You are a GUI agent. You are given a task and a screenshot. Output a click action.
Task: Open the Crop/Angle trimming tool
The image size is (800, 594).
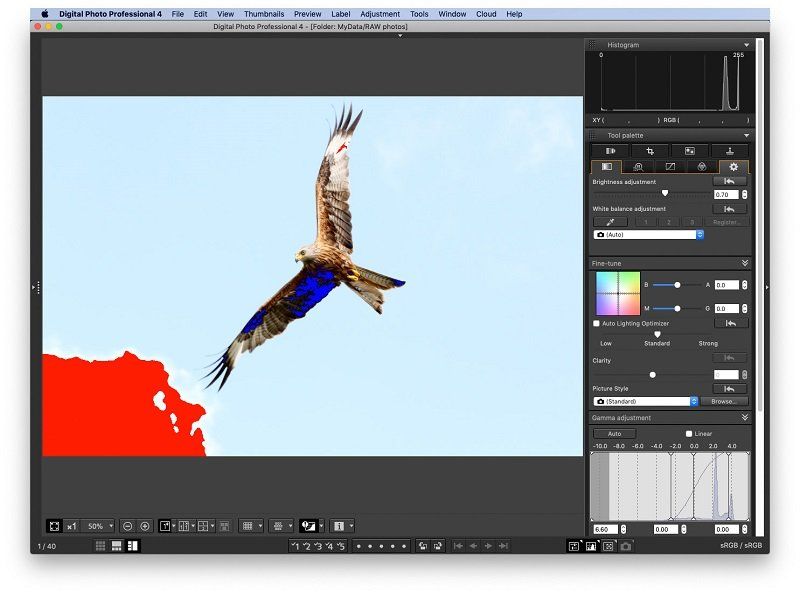click(650, 150)
